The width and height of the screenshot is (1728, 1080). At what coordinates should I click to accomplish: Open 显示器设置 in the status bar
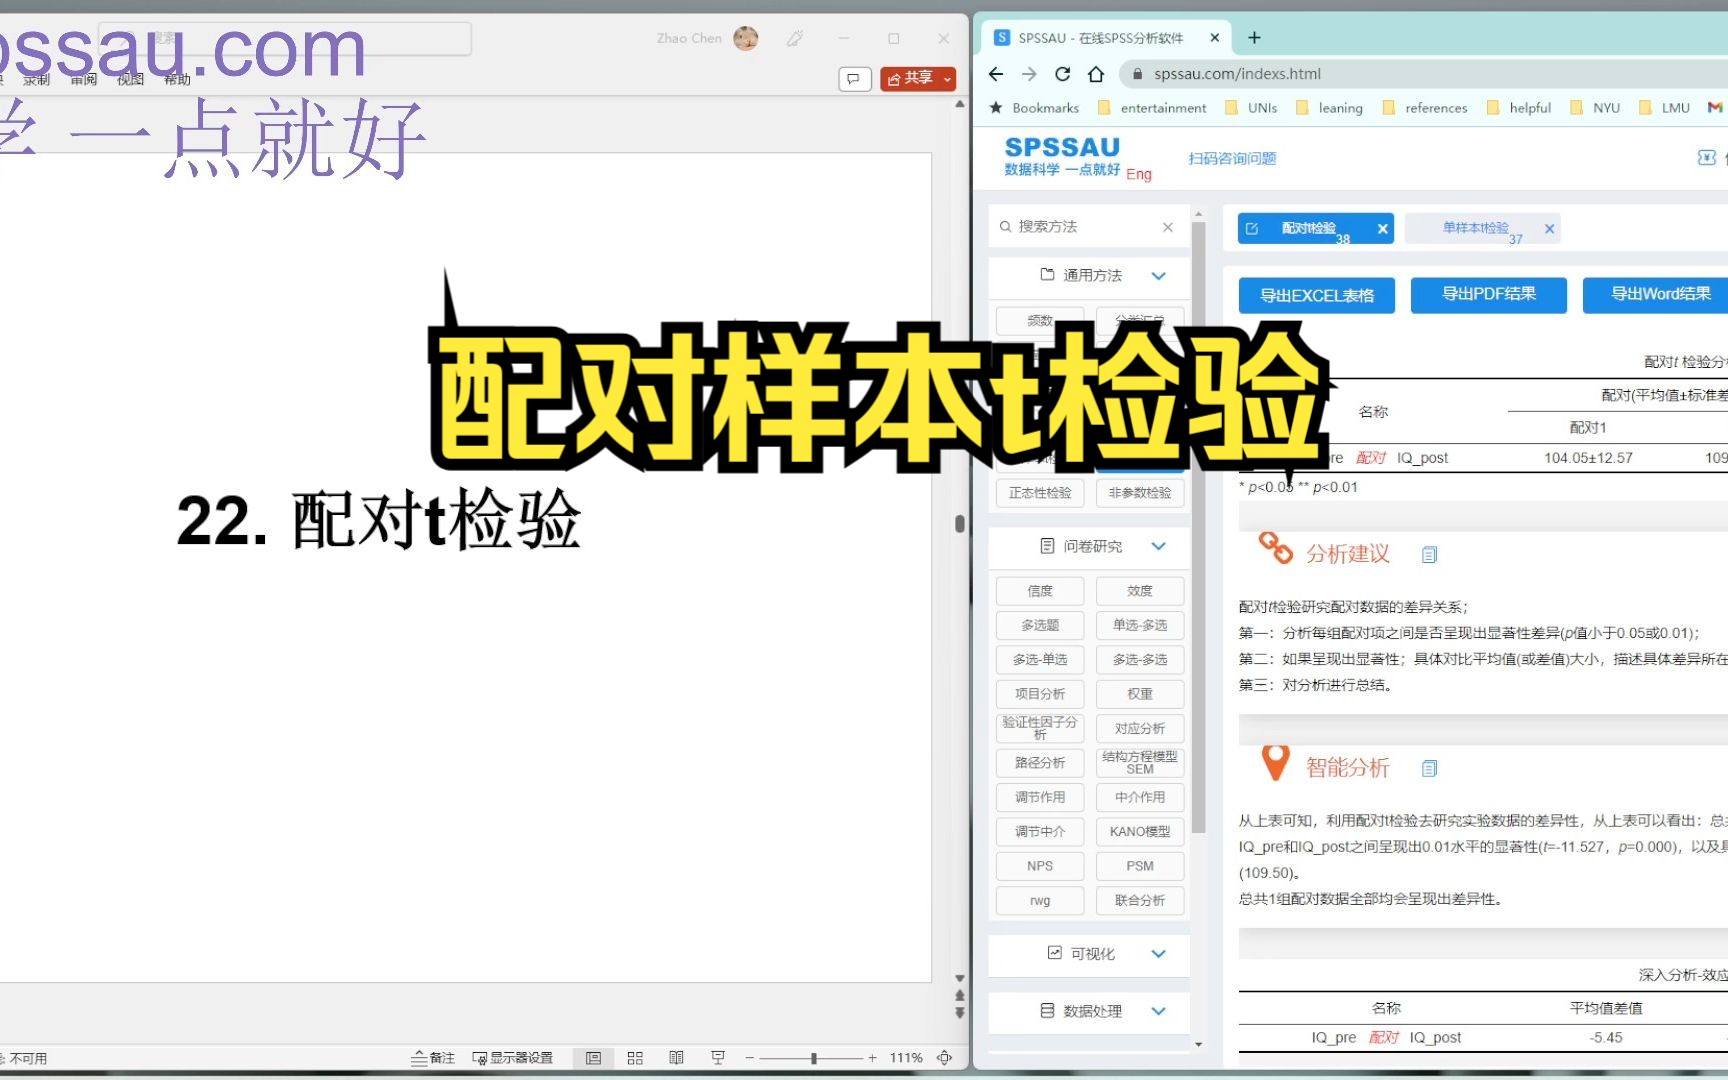[x=513, y=1057]
